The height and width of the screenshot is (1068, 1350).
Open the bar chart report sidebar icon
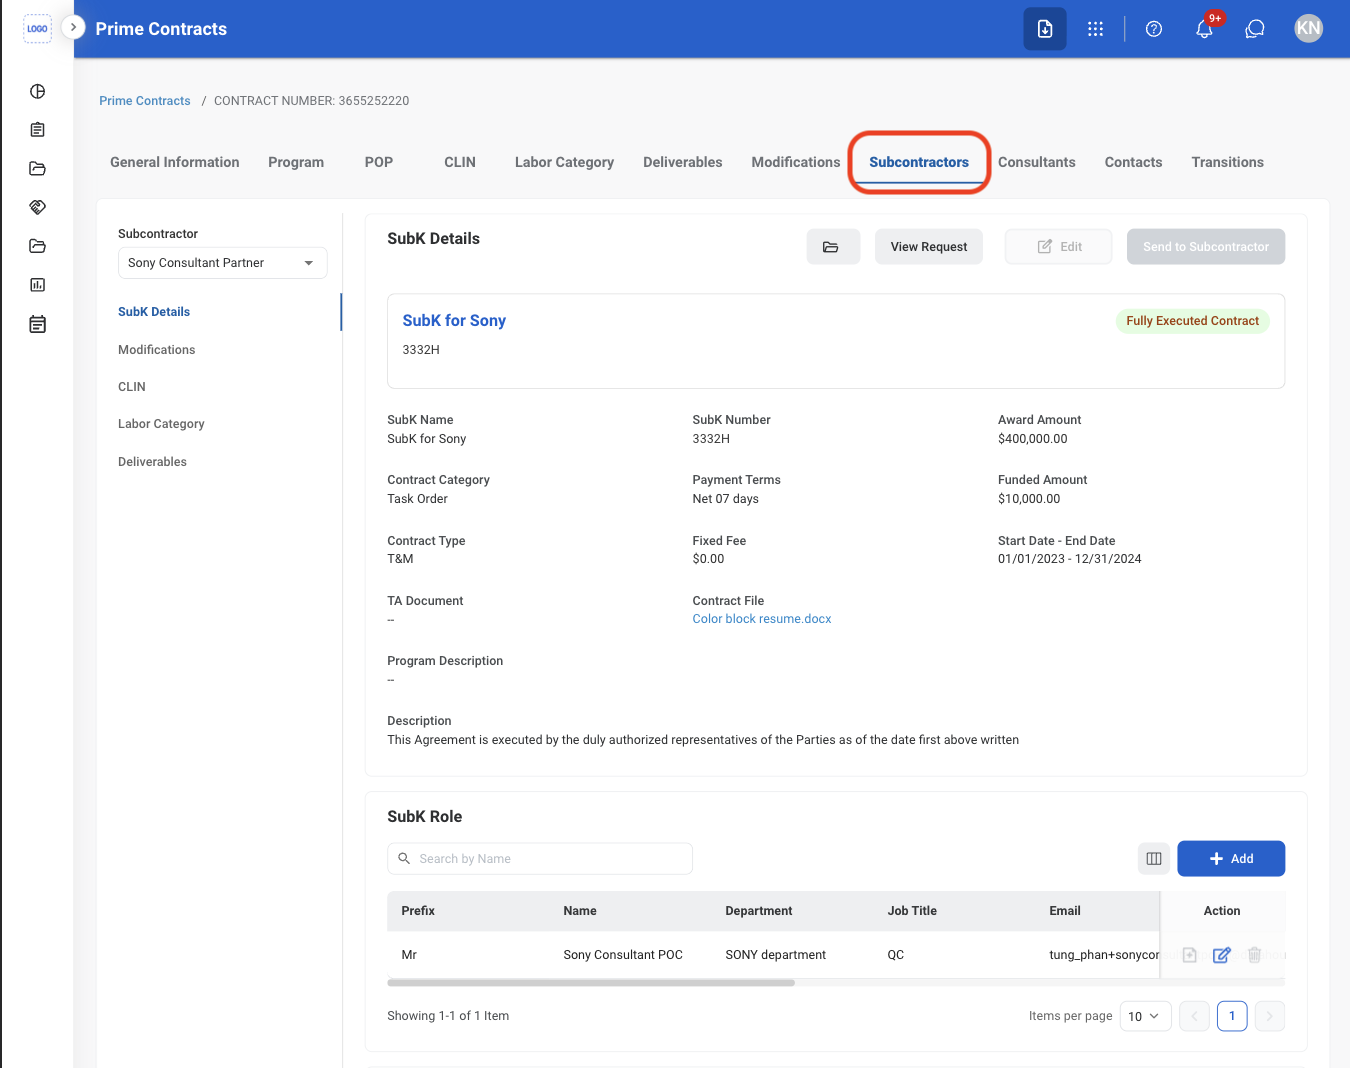(37, 285)
